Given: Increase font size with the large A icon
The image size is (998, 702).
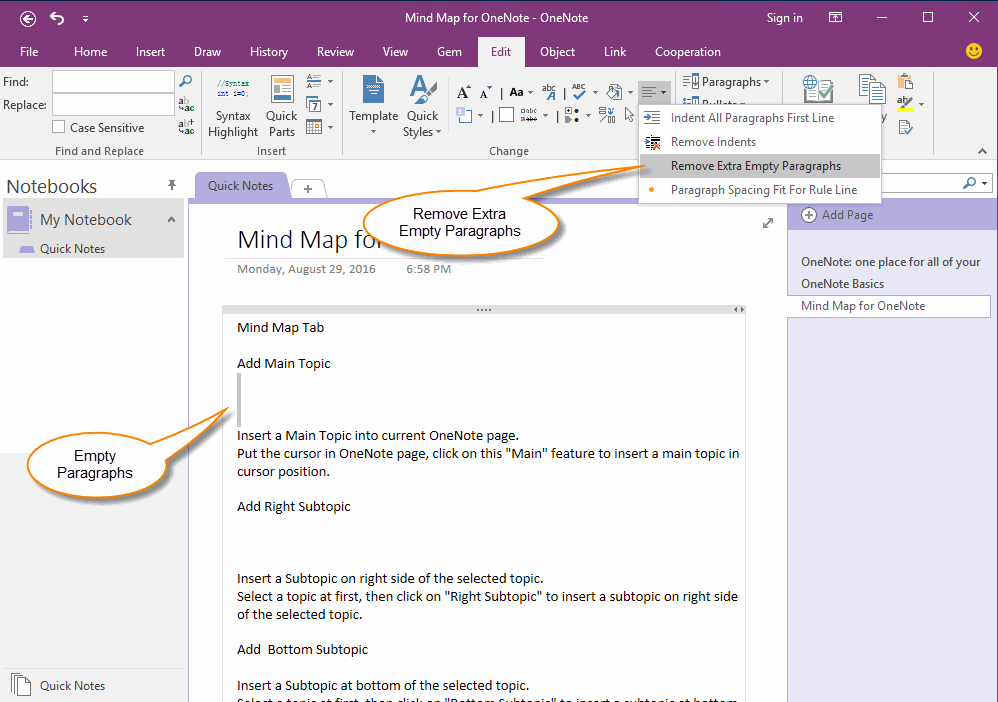Looking at the screenshot, I should click(464, 93).
